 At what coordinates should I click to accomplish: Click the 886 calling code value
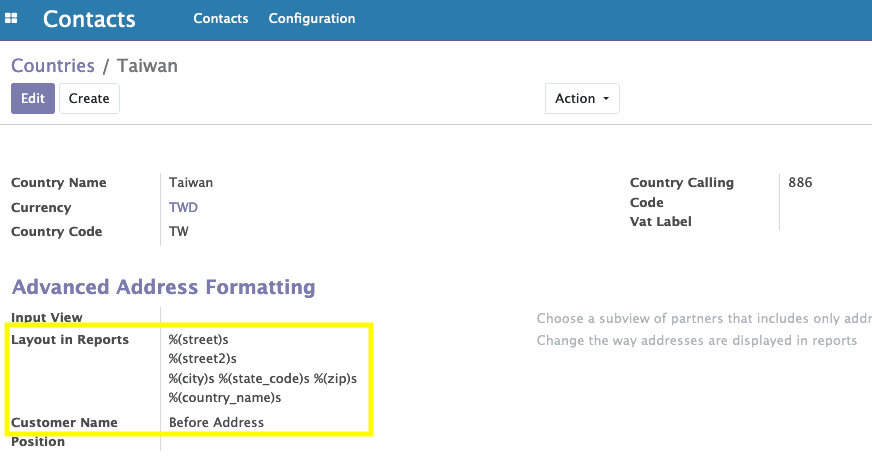[x=800, y=182]
